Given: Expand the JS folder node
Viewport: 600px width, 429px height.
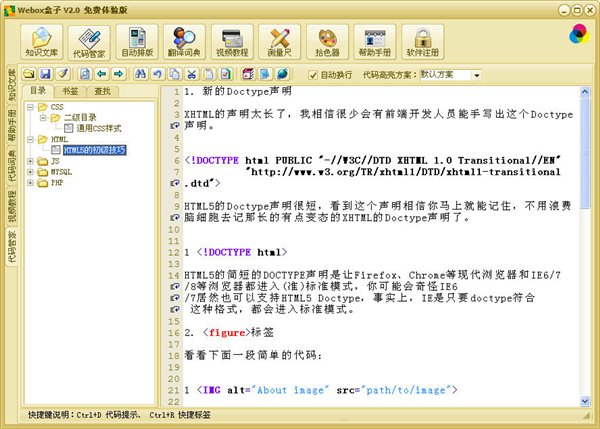Looking at the screenshot, I should click(30, 161).
